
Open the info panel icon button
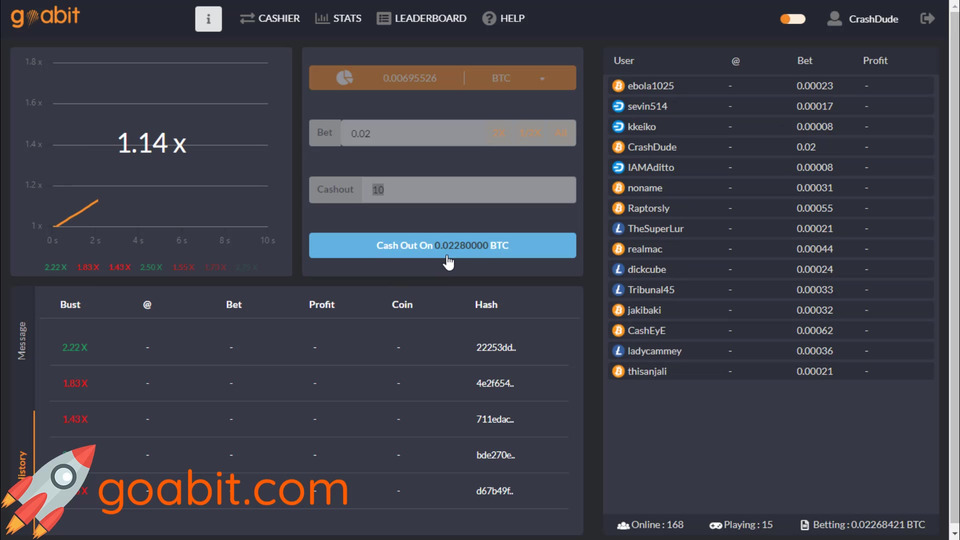208,19
